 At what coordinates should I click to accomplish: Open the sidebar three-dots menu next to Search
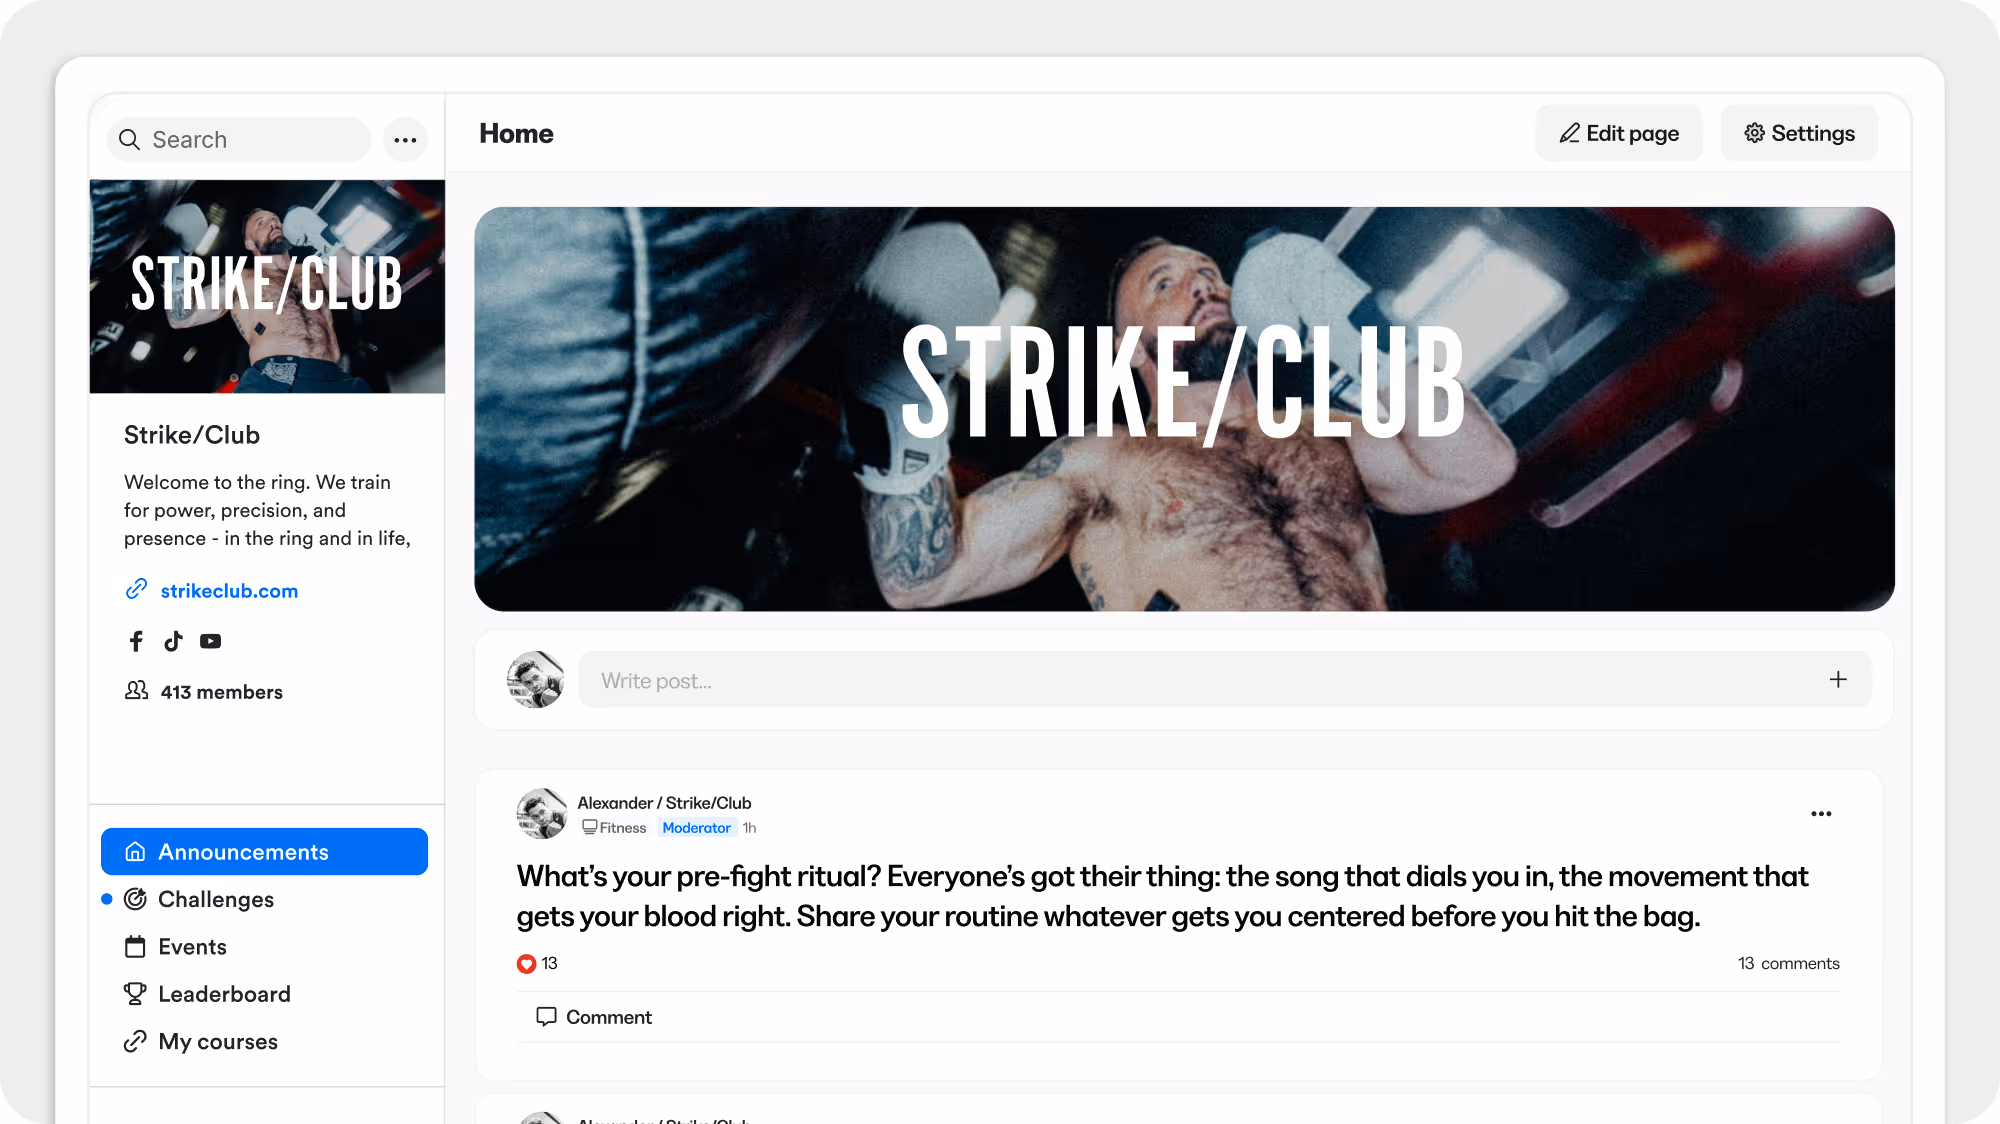coord(405,140)
